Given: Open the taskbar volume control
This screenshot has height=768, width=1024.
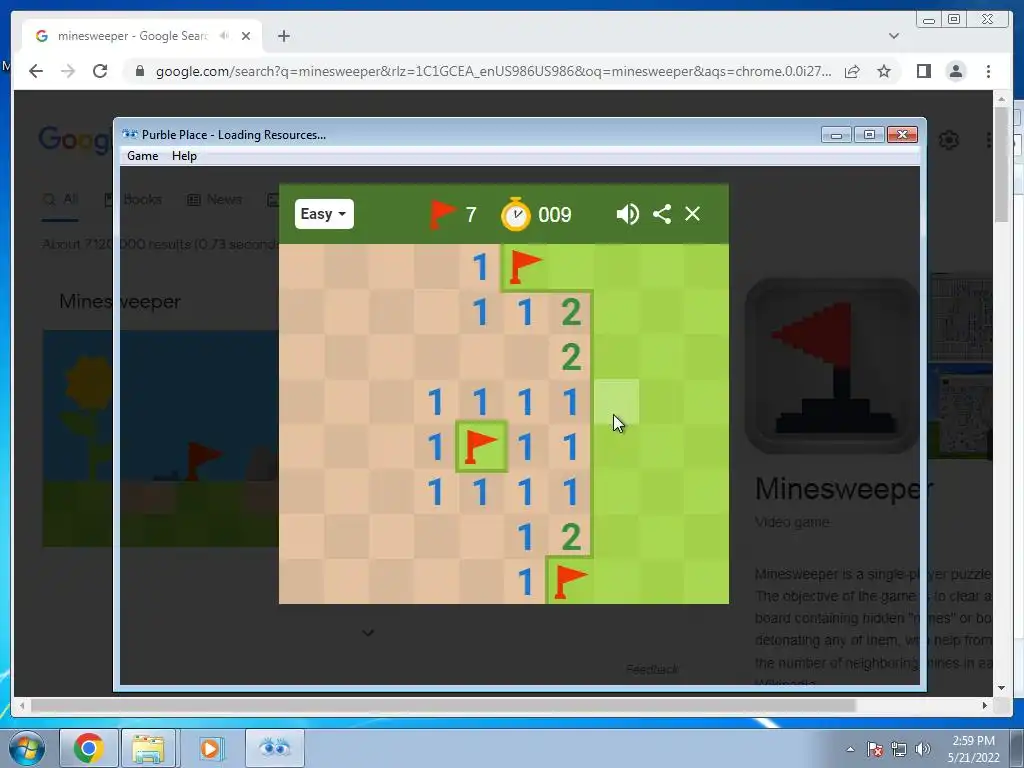Looking at the screenshot, I should 923,749.
